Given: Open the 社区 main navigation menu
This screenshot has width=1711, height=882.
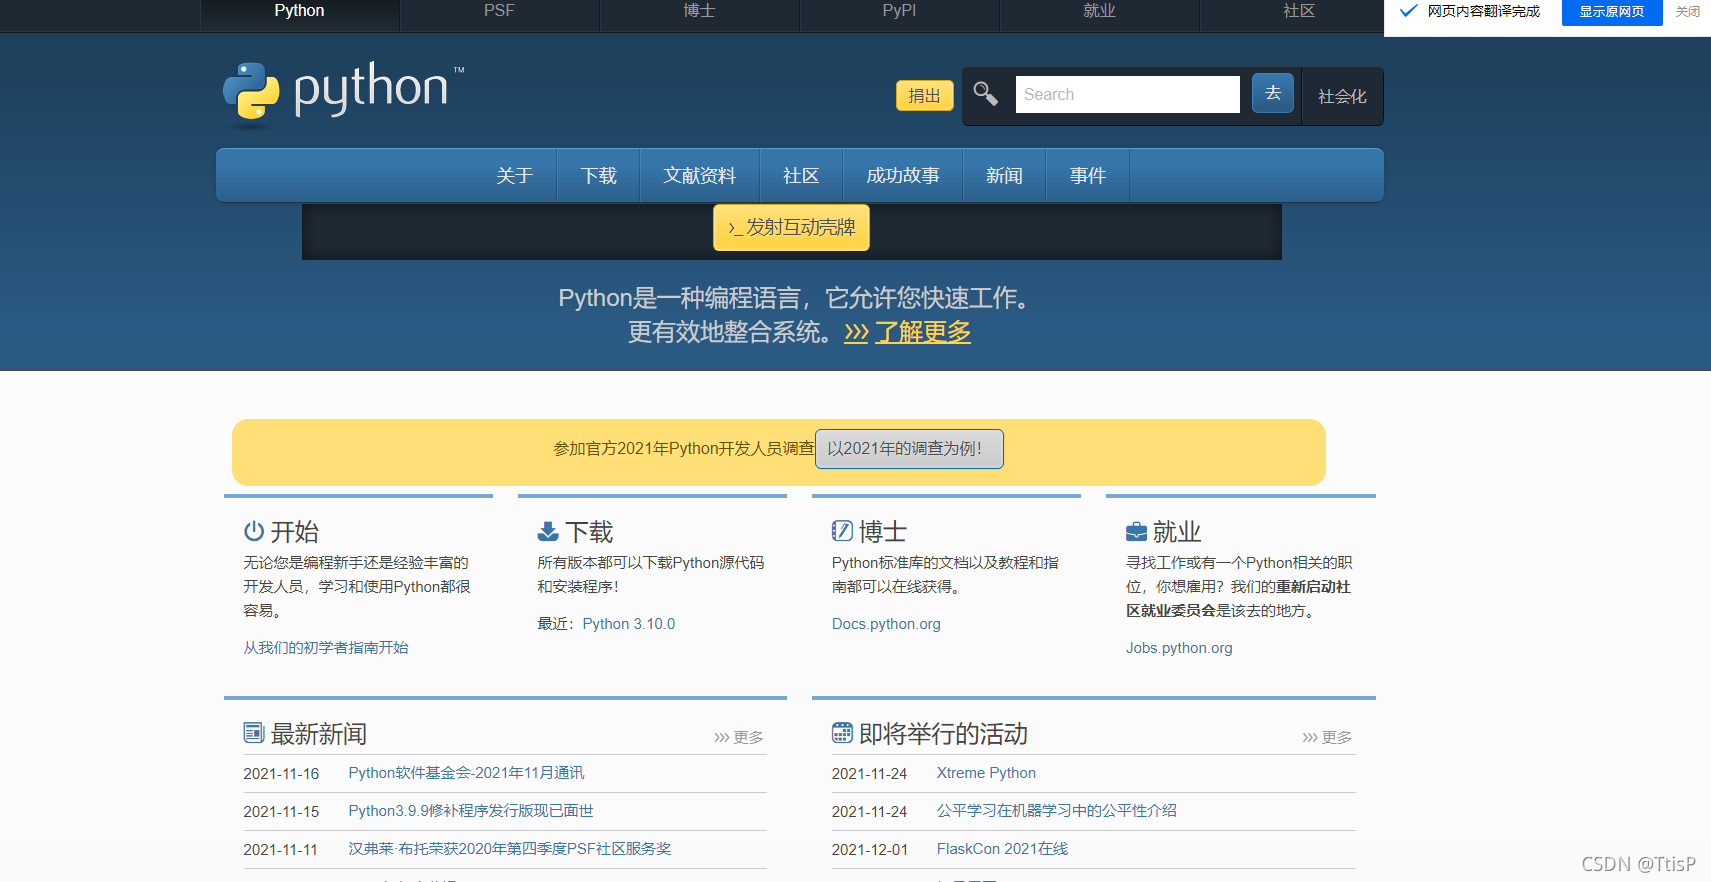Looking at the screenshot, I should tap(801, 176).
